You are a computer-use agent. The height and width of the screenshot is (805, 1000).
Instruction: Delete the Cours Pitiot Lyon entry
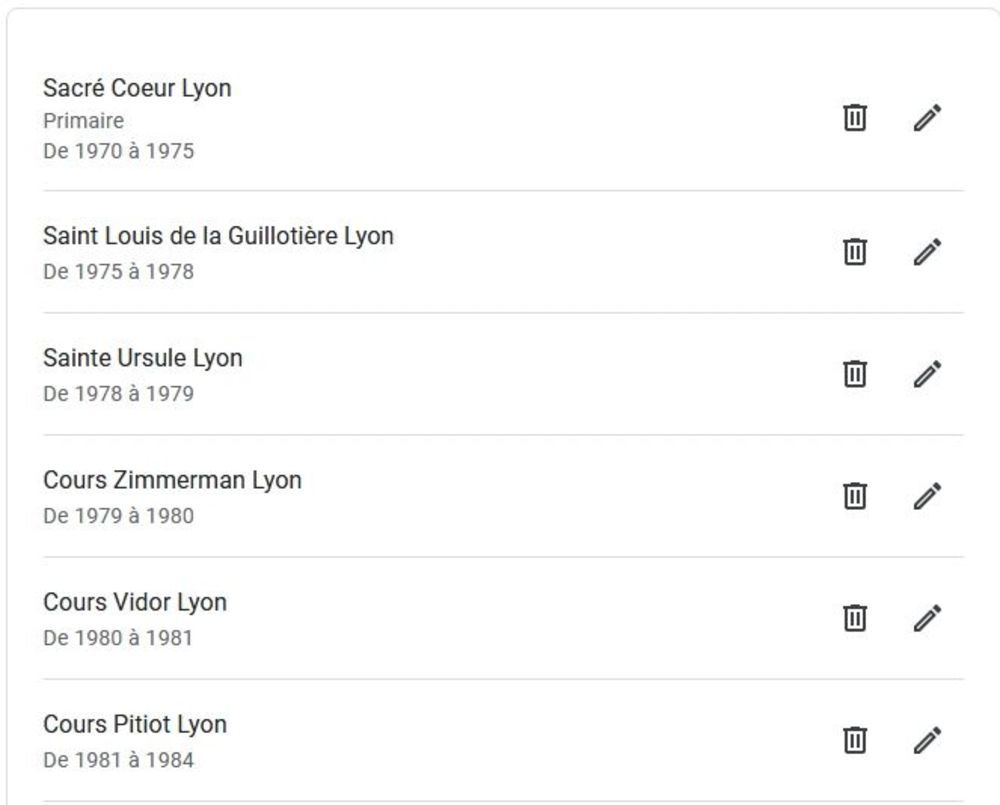(x=855, y=740)
